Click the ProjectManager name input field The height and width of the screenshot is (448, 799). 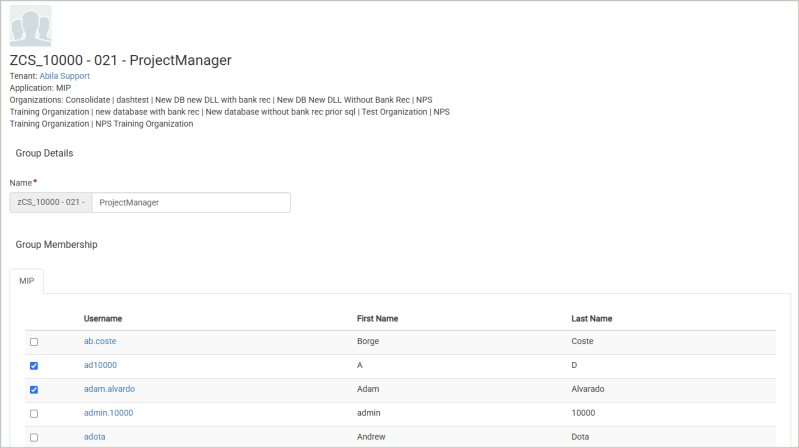(191, 202)
